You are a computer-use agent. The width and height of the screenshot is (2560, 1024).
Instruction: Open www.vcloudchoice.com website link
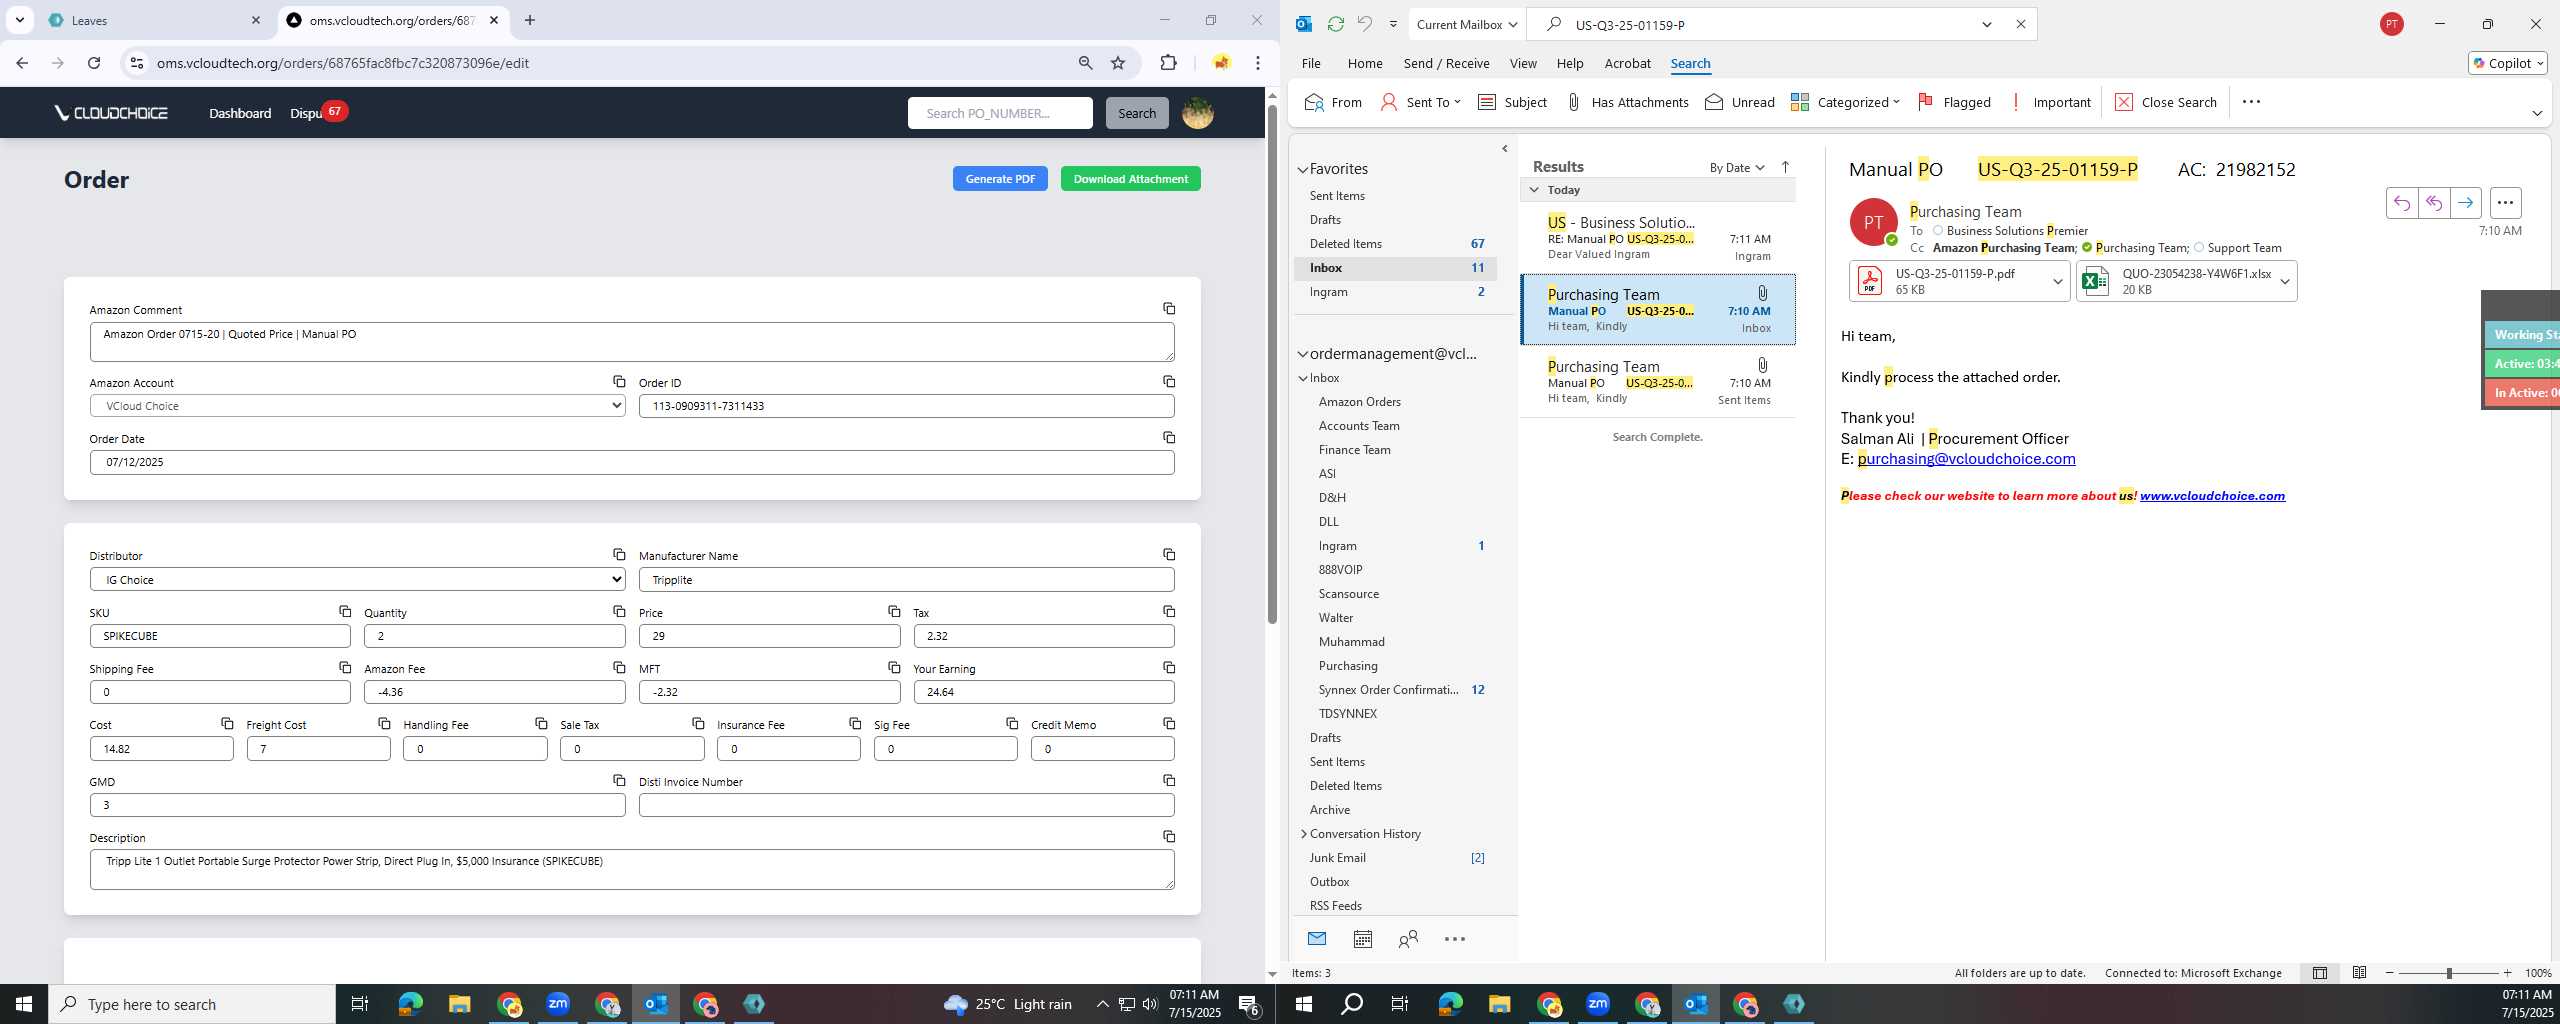click(2212, 496)
